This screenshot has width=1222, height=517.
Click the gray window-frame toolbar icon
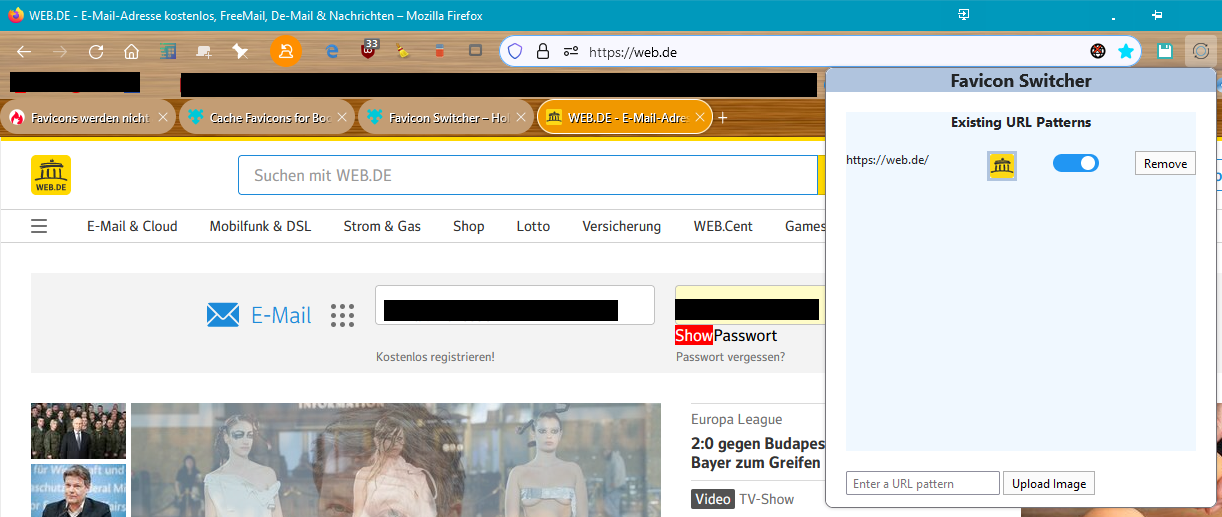(x=476, y=51)
